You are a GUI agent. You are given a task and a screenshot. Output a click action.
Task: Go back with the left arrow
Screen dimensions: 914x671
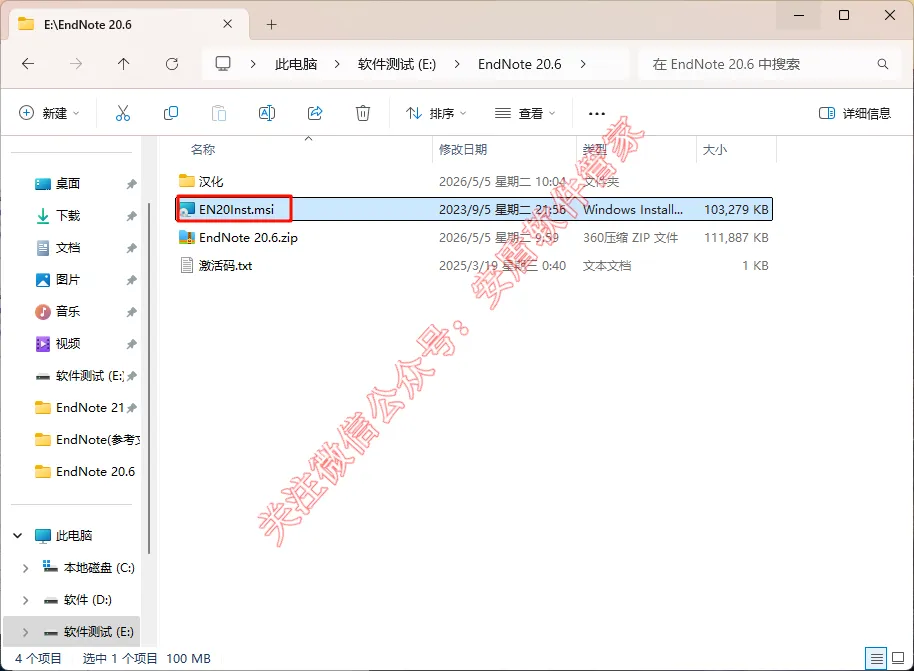point(28,64)
